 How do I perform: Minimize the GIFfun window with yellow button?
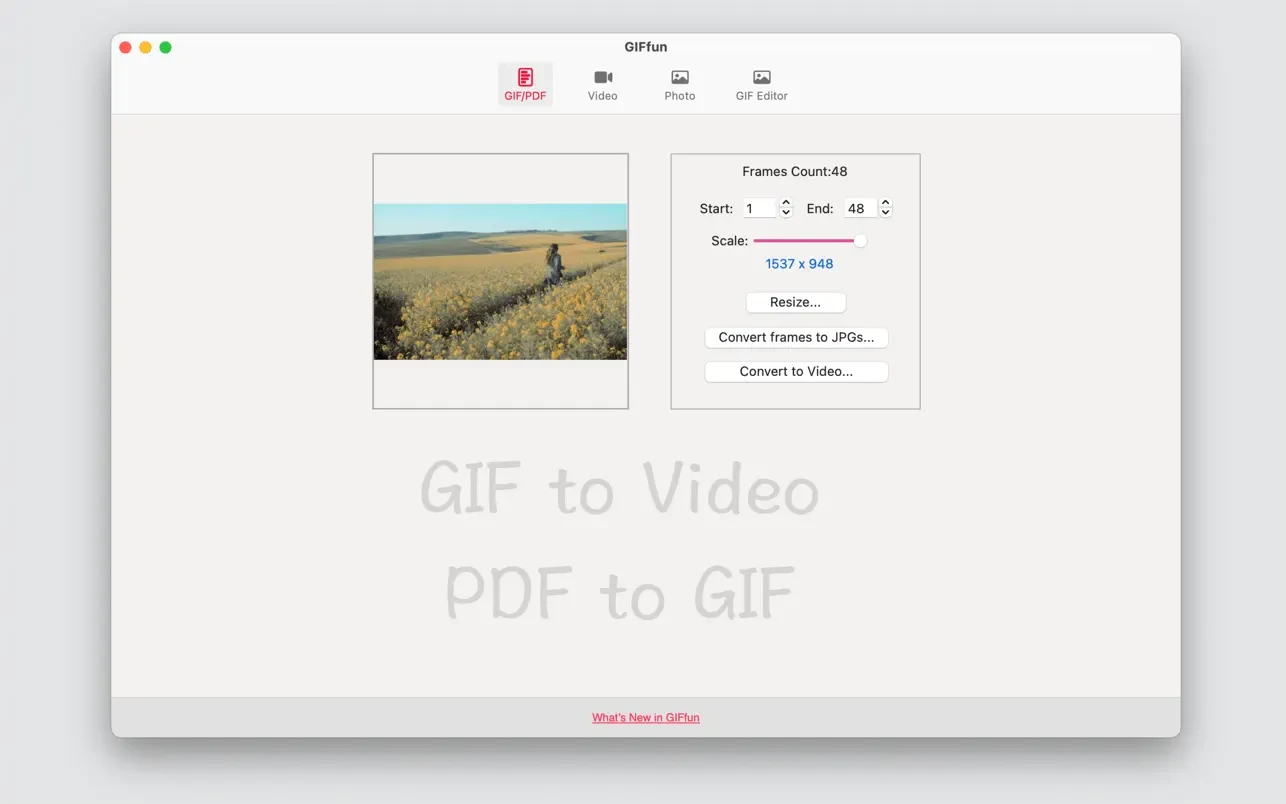click(145, 47)
